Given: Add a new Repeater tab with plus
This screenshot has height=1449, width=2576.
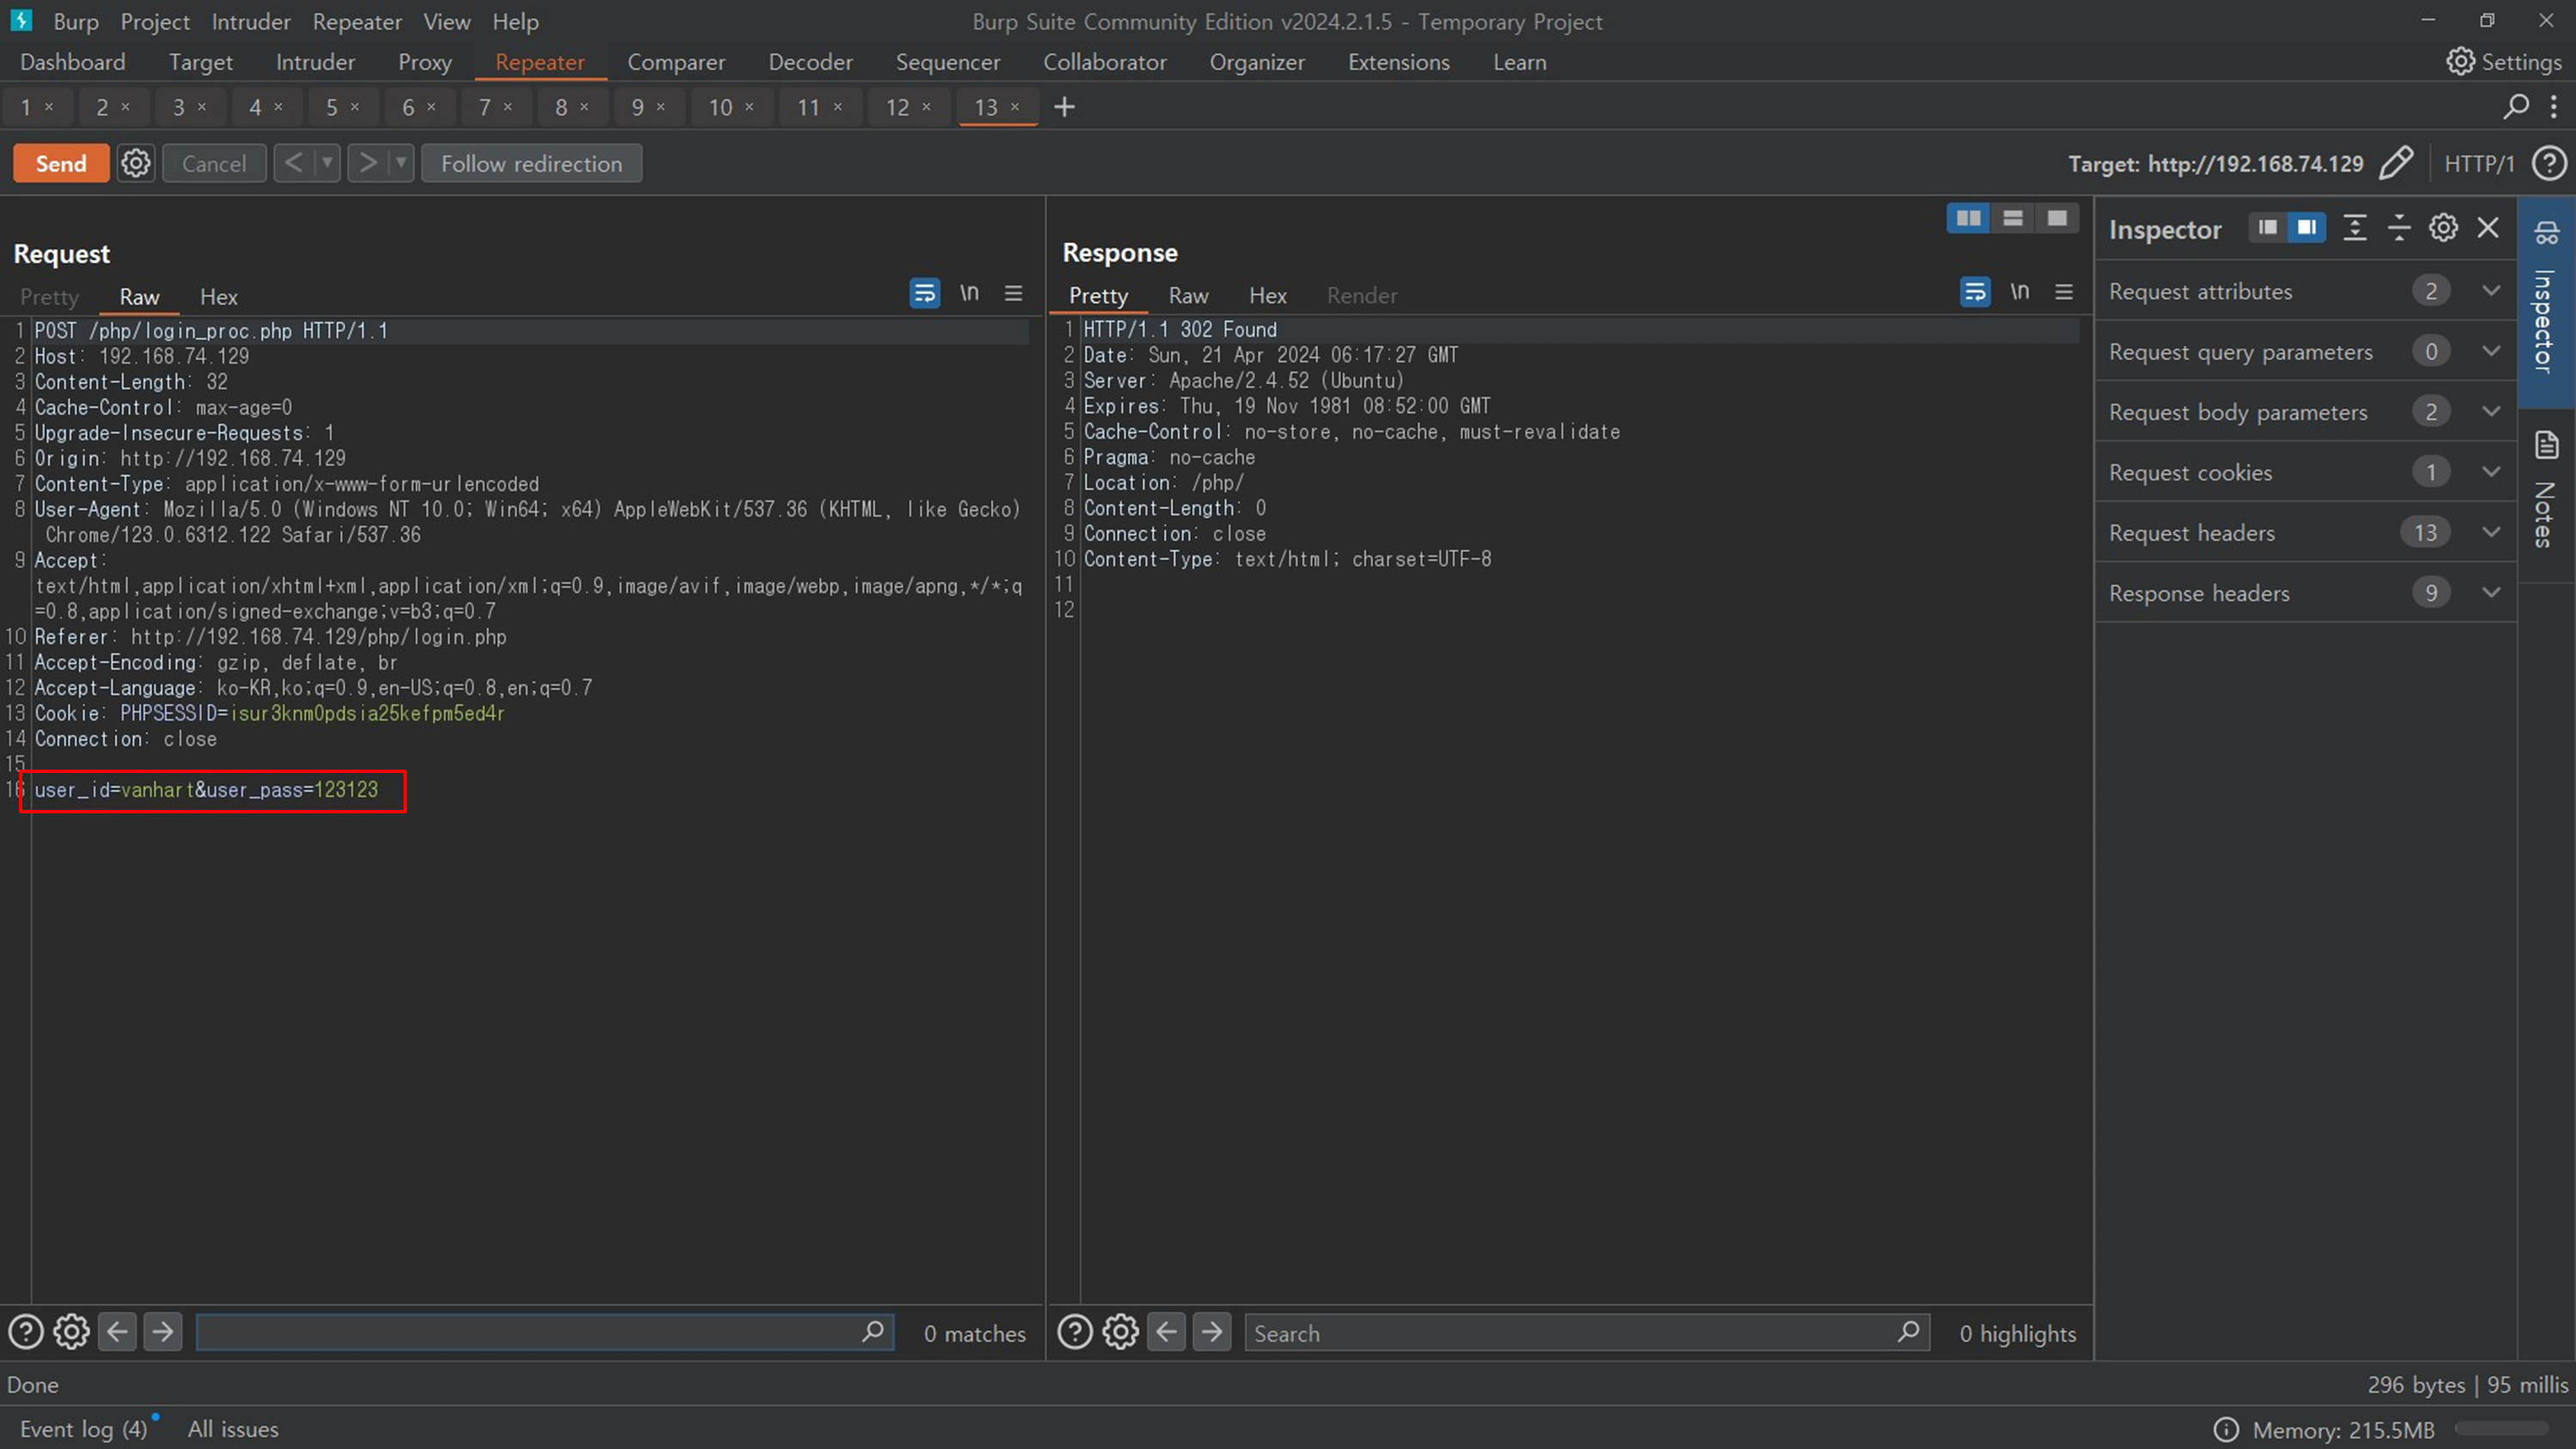Looking at the screenshot, I should tap(1064, 107).
